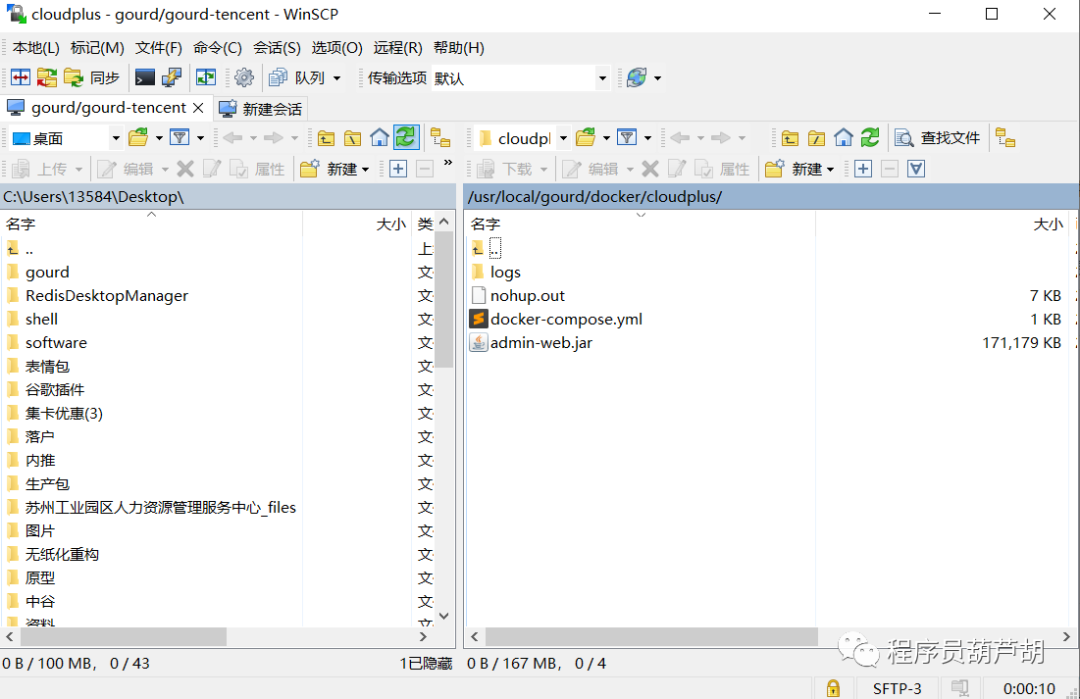Image resolution: width=1080 pixels, height=699 pixels.
Task: Open remote filter dropdown arrow
Action: pos(647,138)
